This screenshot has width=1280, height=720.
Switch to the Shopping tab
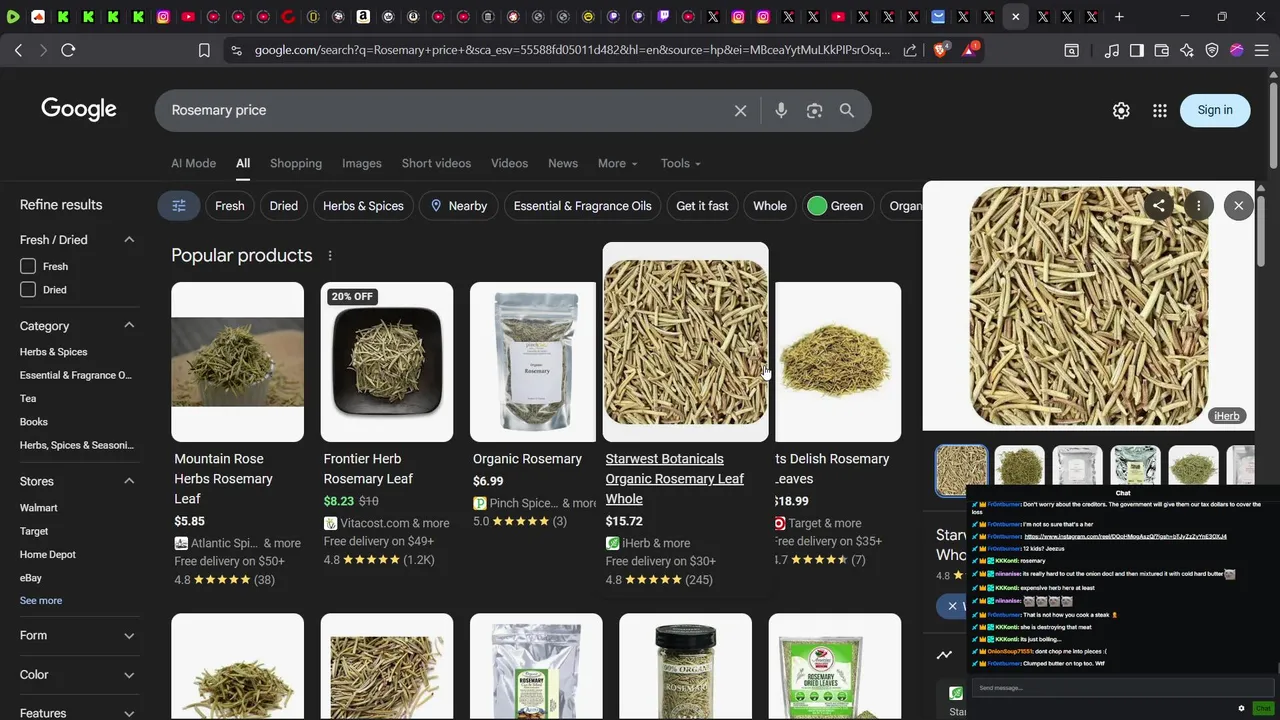point(296,163)
